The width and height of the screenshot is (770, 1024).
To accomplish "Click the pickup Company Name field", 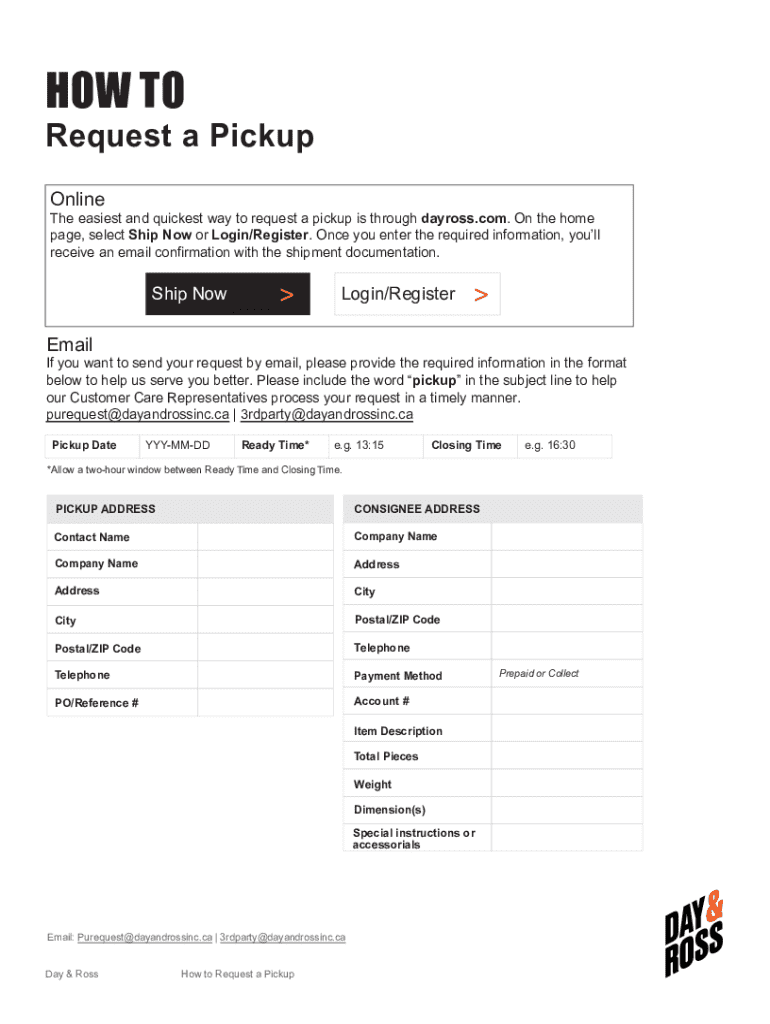I will (264, 564).
